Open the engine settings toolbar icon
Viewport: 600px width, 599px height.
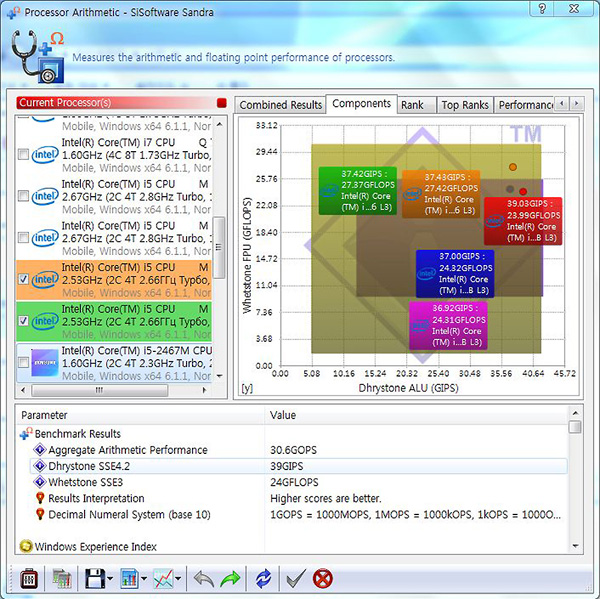tap(29, 578)
